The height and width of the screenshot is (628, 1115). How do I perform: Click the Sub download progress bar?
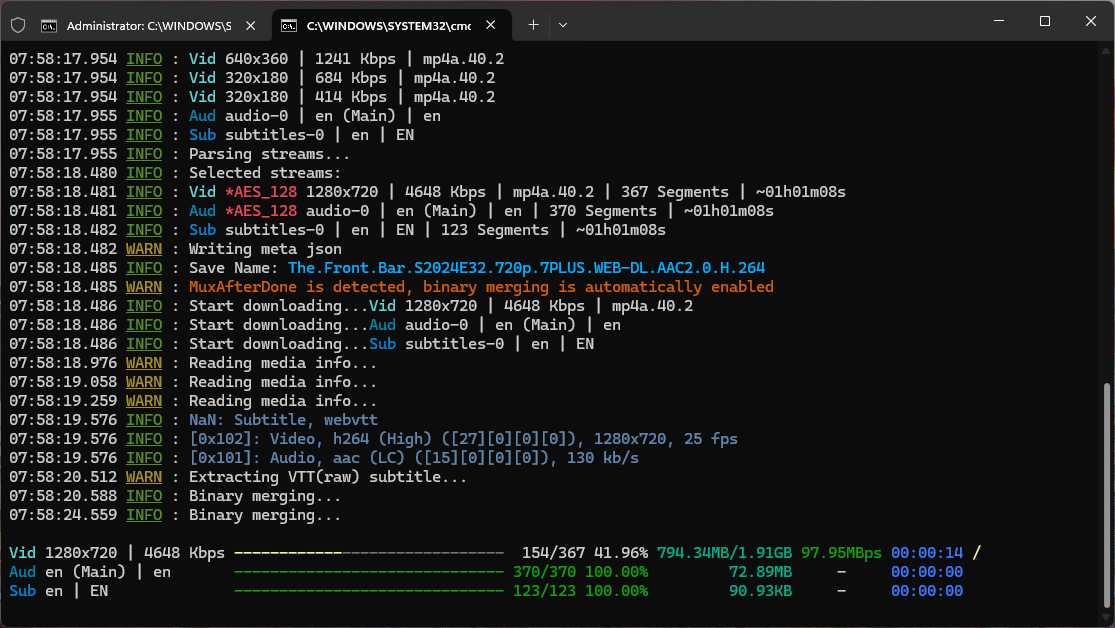point(368,591)
